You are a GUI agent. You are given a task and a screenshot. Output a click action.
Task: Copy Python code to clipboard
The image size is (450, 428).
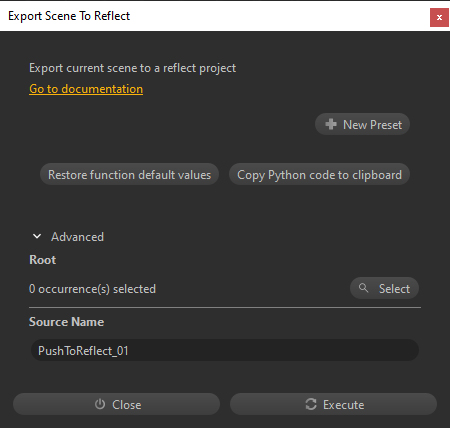319,174
